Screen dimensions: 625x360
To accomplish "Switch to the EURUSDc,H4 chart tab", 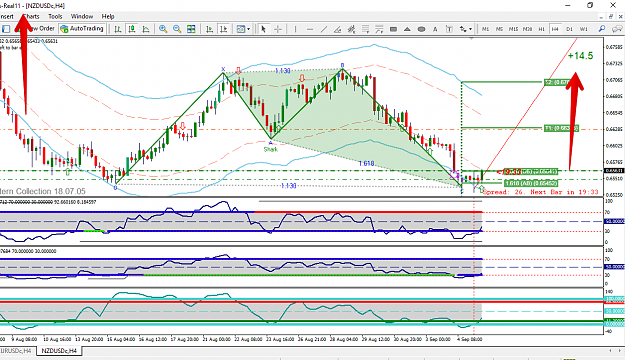I will (16, 351).
